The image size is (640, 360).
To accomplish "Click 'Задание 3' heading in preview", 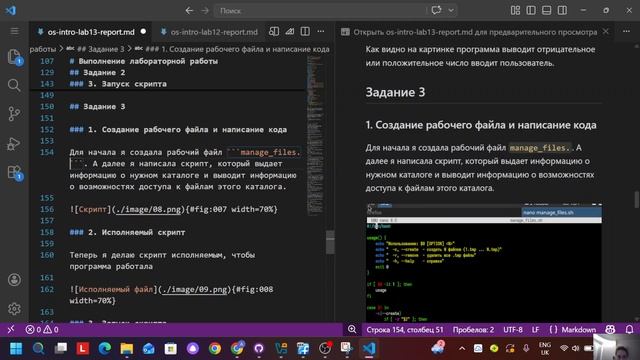I will [395, 92].
